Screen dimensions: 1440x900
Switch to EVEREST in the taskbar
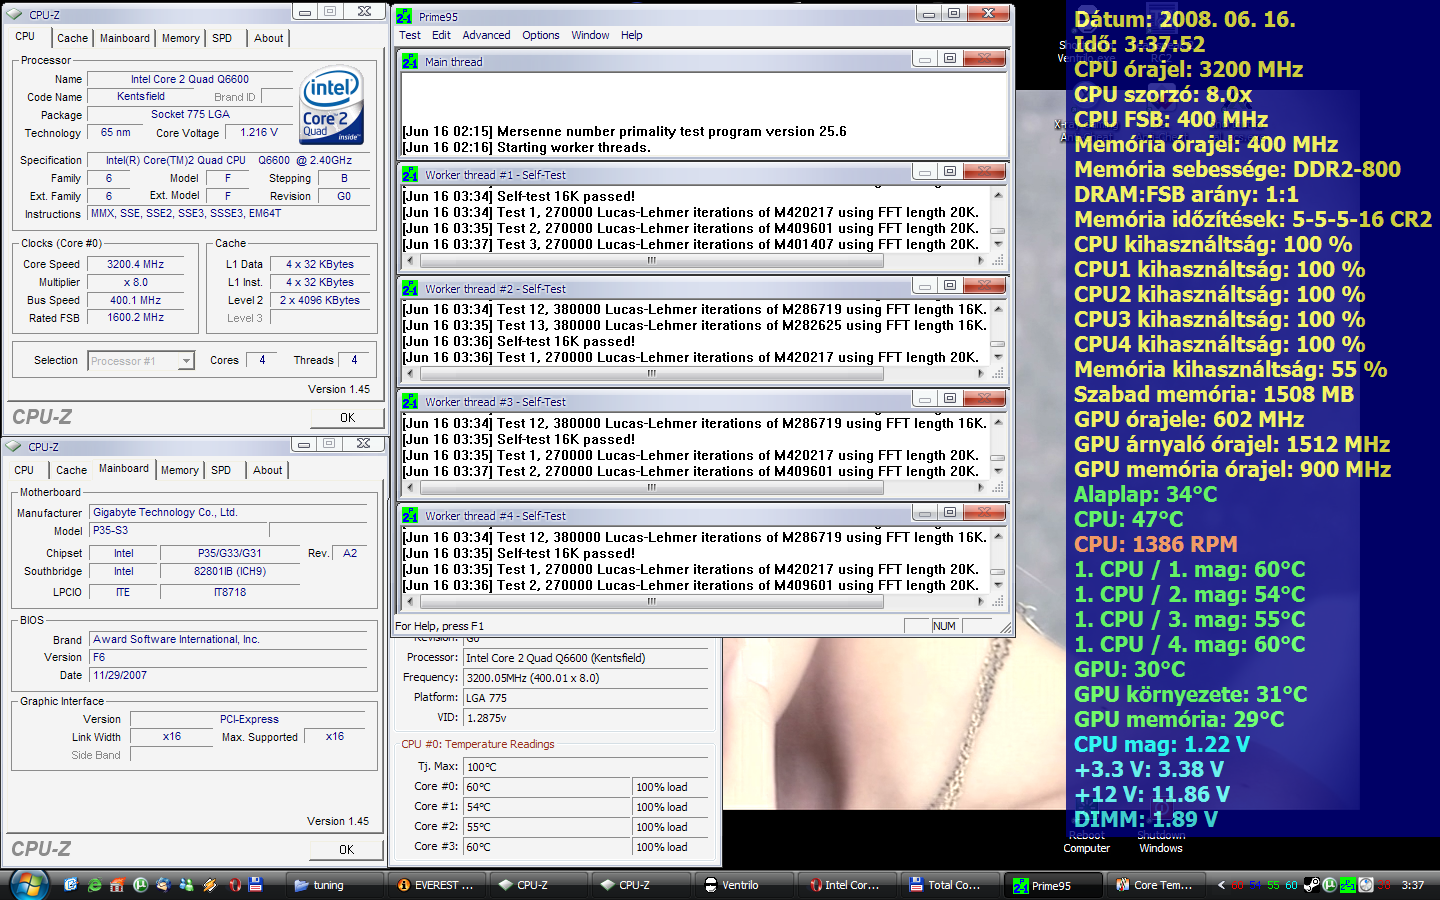(436, 885)
